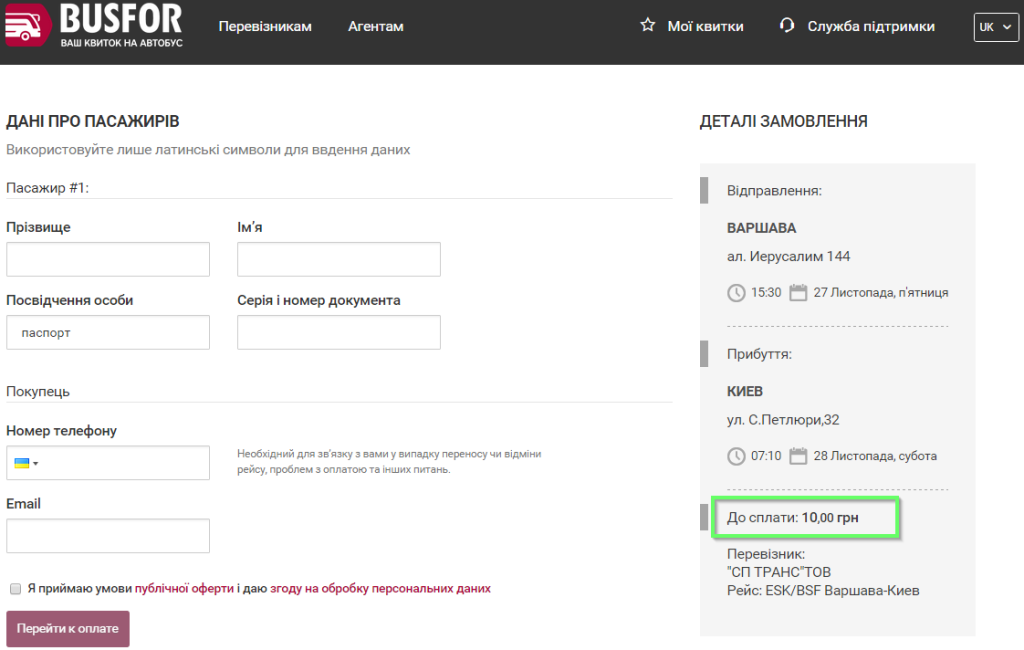
Task: Check the public offer agreement checkbox
Action: (16, 589)
